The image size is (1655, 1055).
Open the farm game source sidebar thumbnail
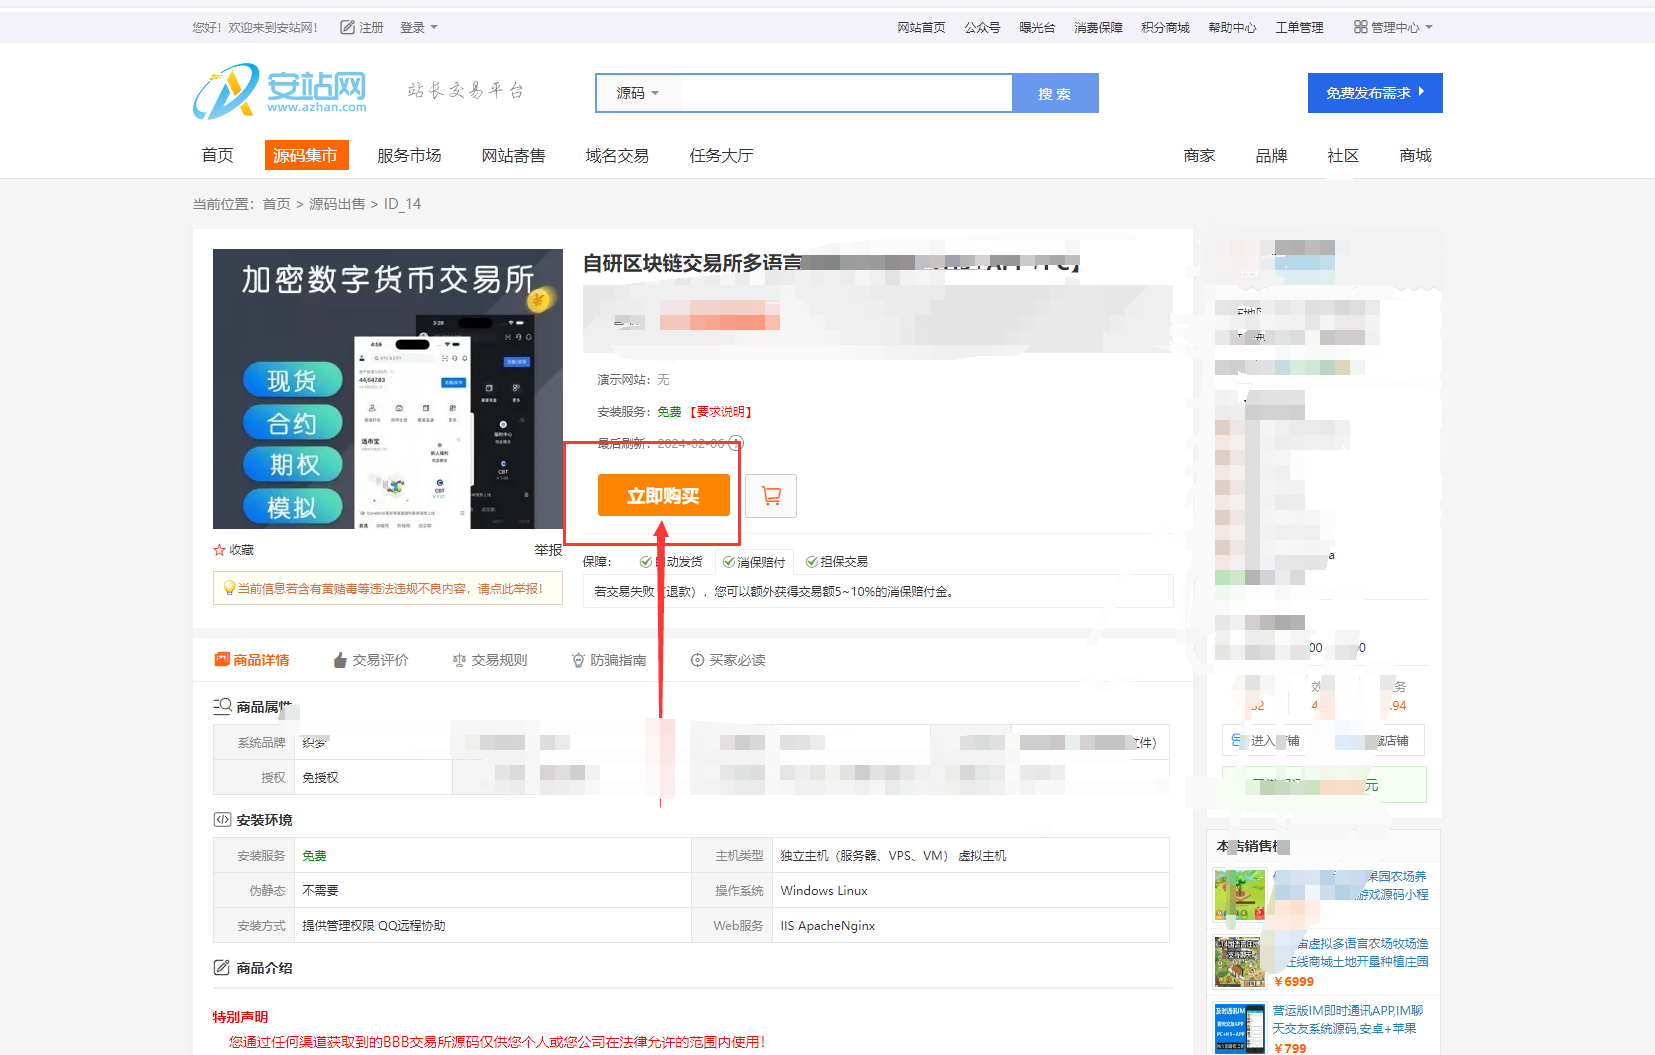(1240, 895)
